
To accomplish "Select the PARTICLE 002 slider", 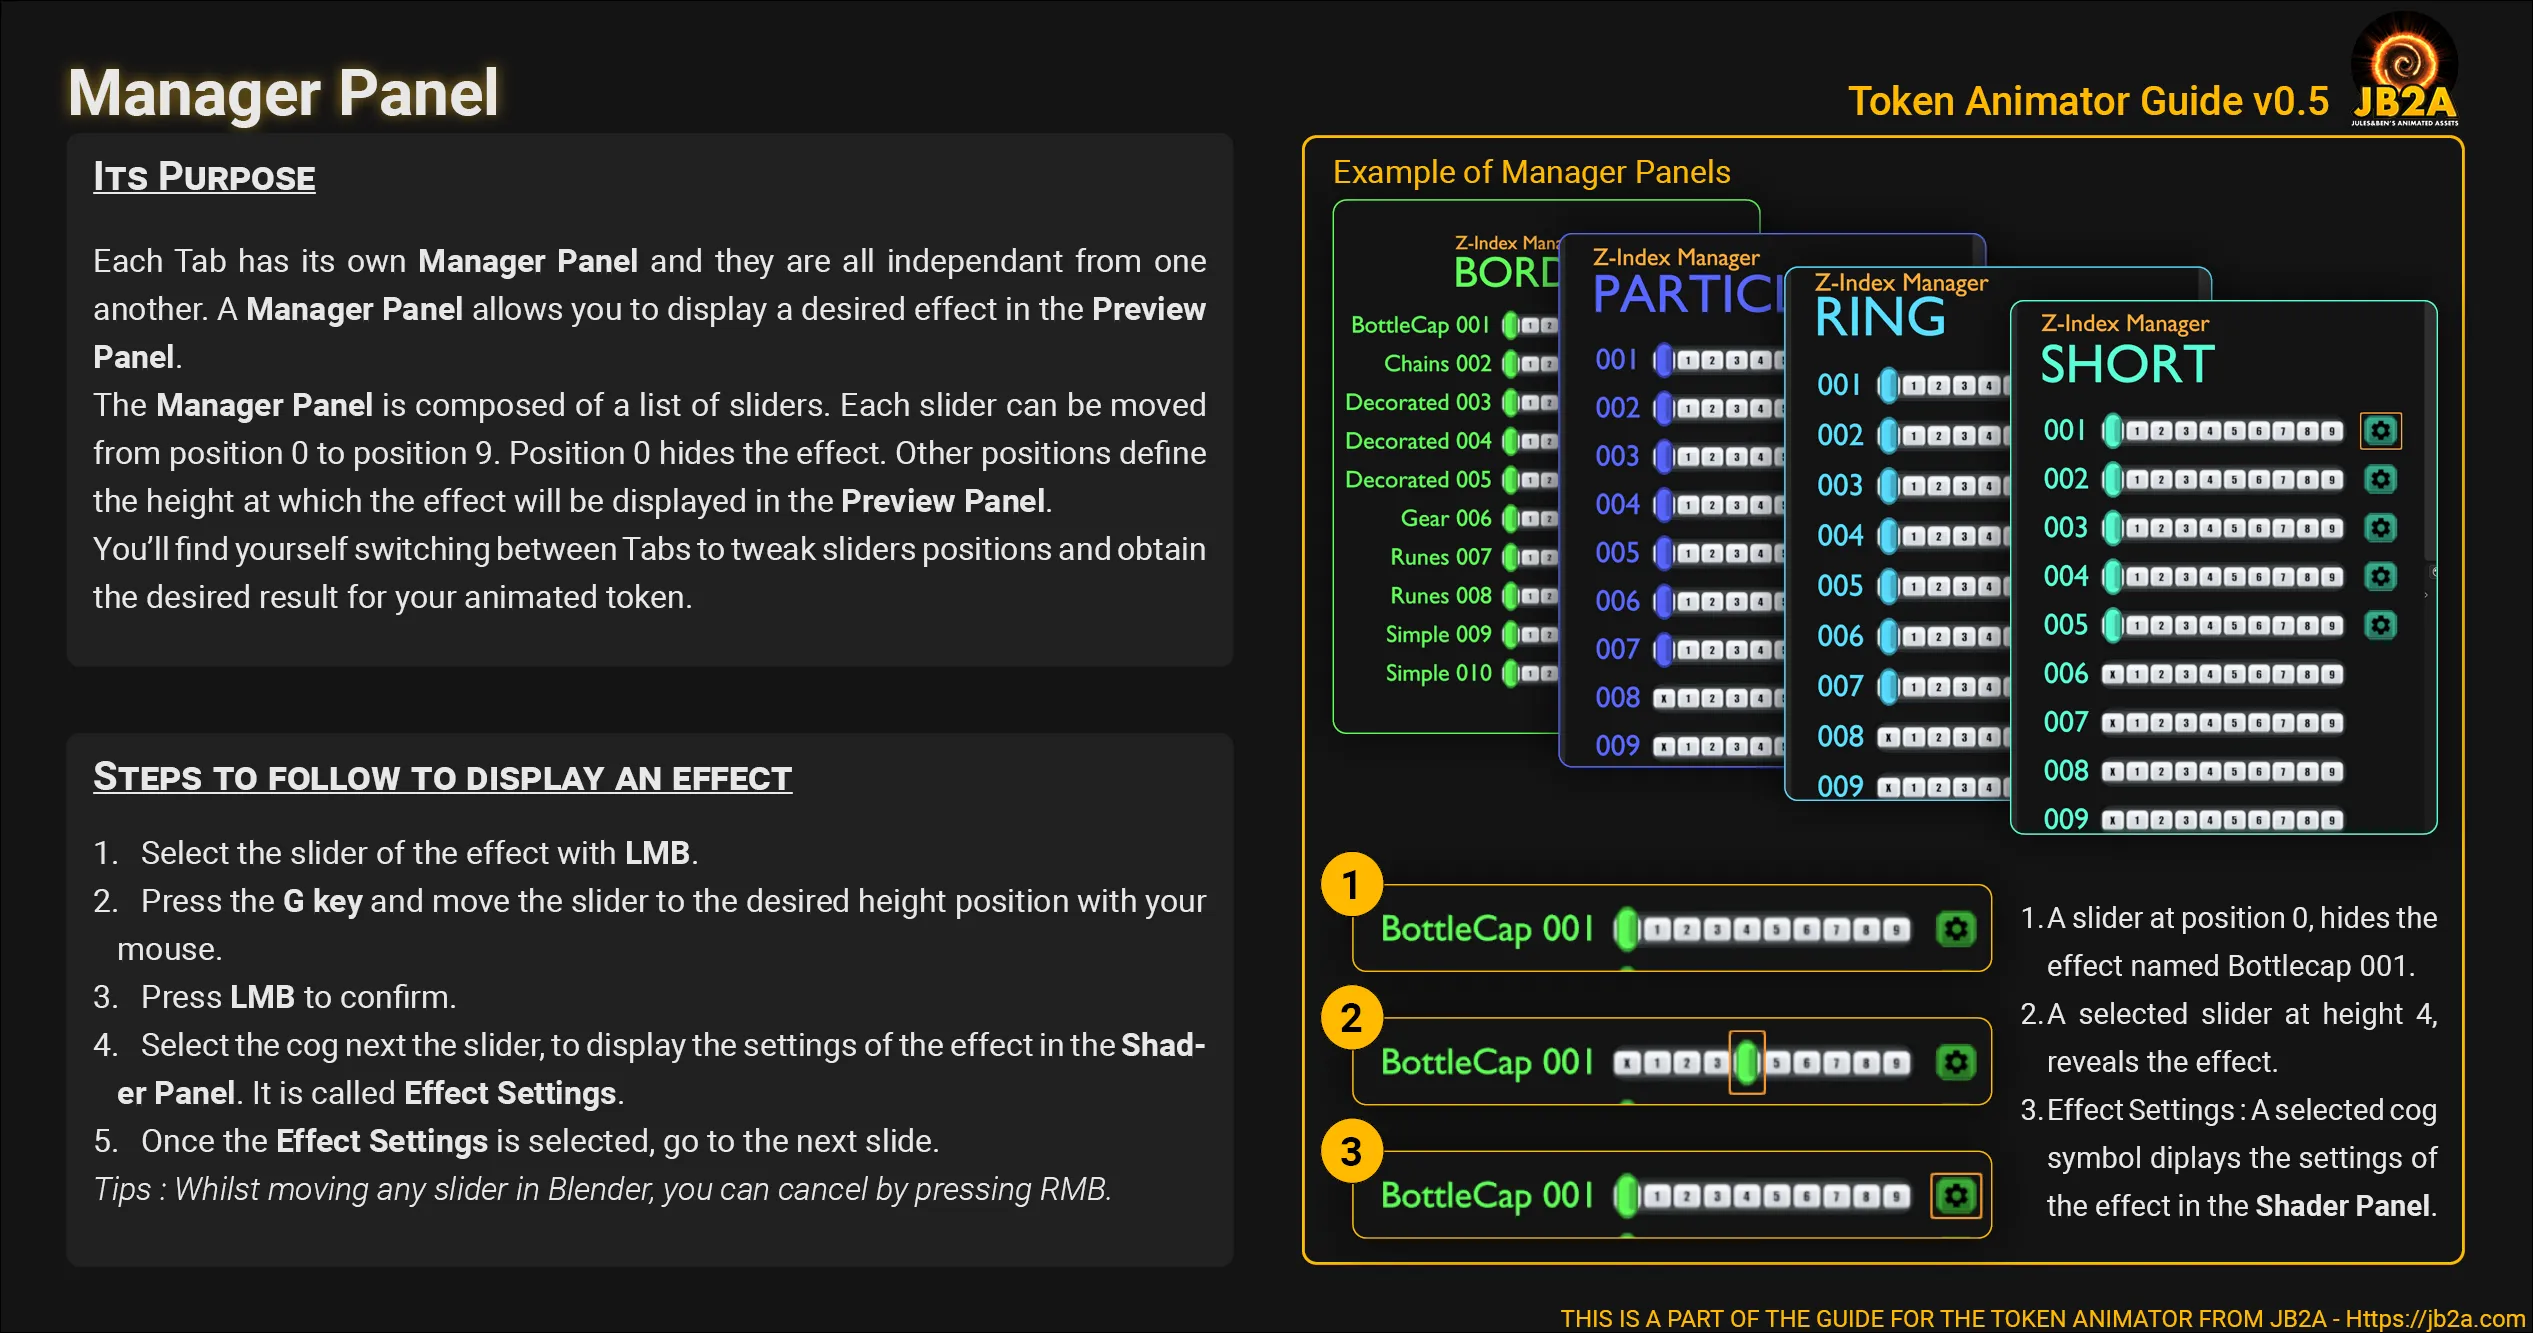I will click(1718, 408).
